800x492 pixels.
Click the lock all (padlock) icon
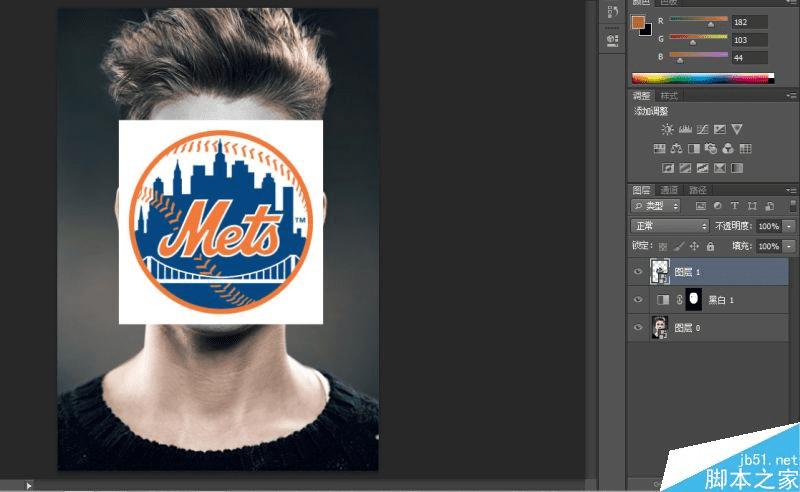pos(710,247)
